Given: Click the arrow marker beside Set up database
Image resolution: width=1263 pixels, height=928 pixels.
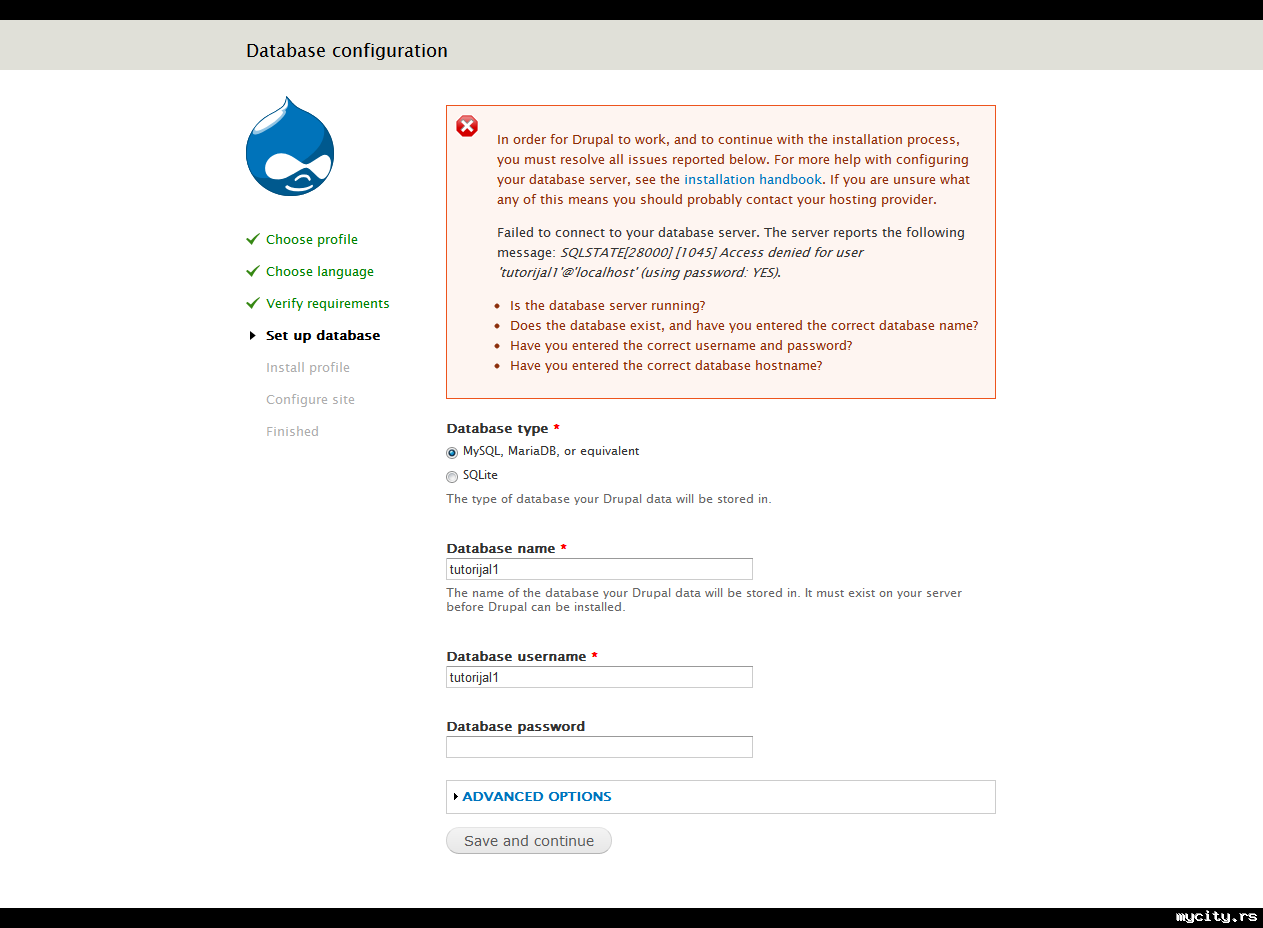Looking at the screenshot, I should tap(253, 336).
